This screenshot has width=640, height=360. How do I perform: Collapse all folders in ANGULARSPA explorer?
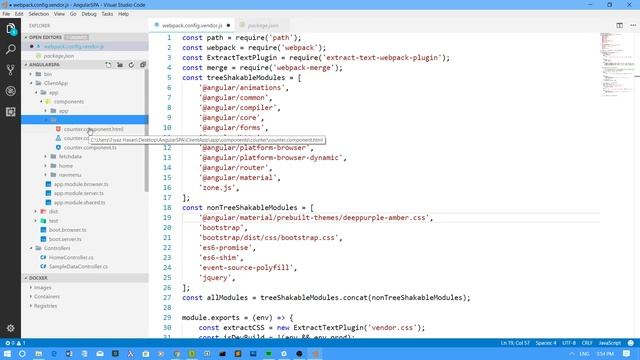(143, 64)
